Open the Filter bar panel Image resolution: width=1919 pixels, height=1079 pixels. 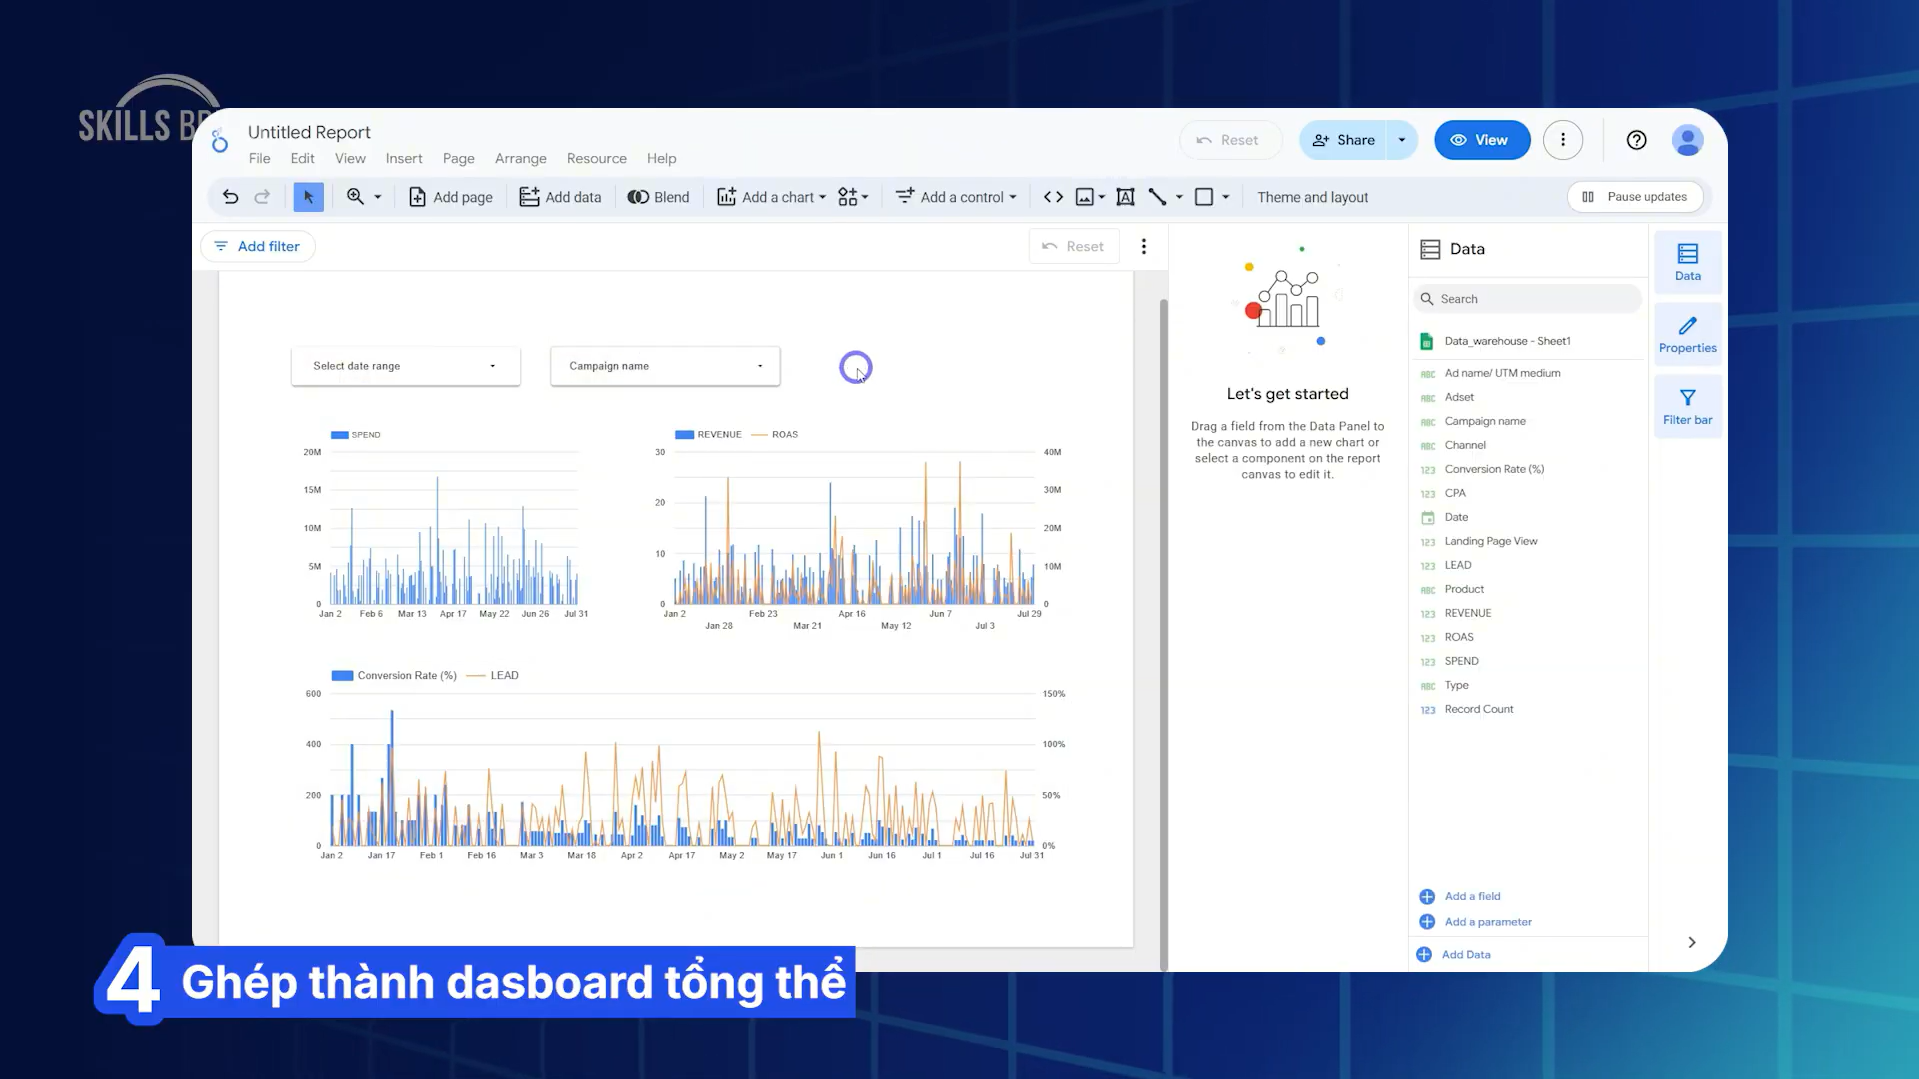[1687, 406]
